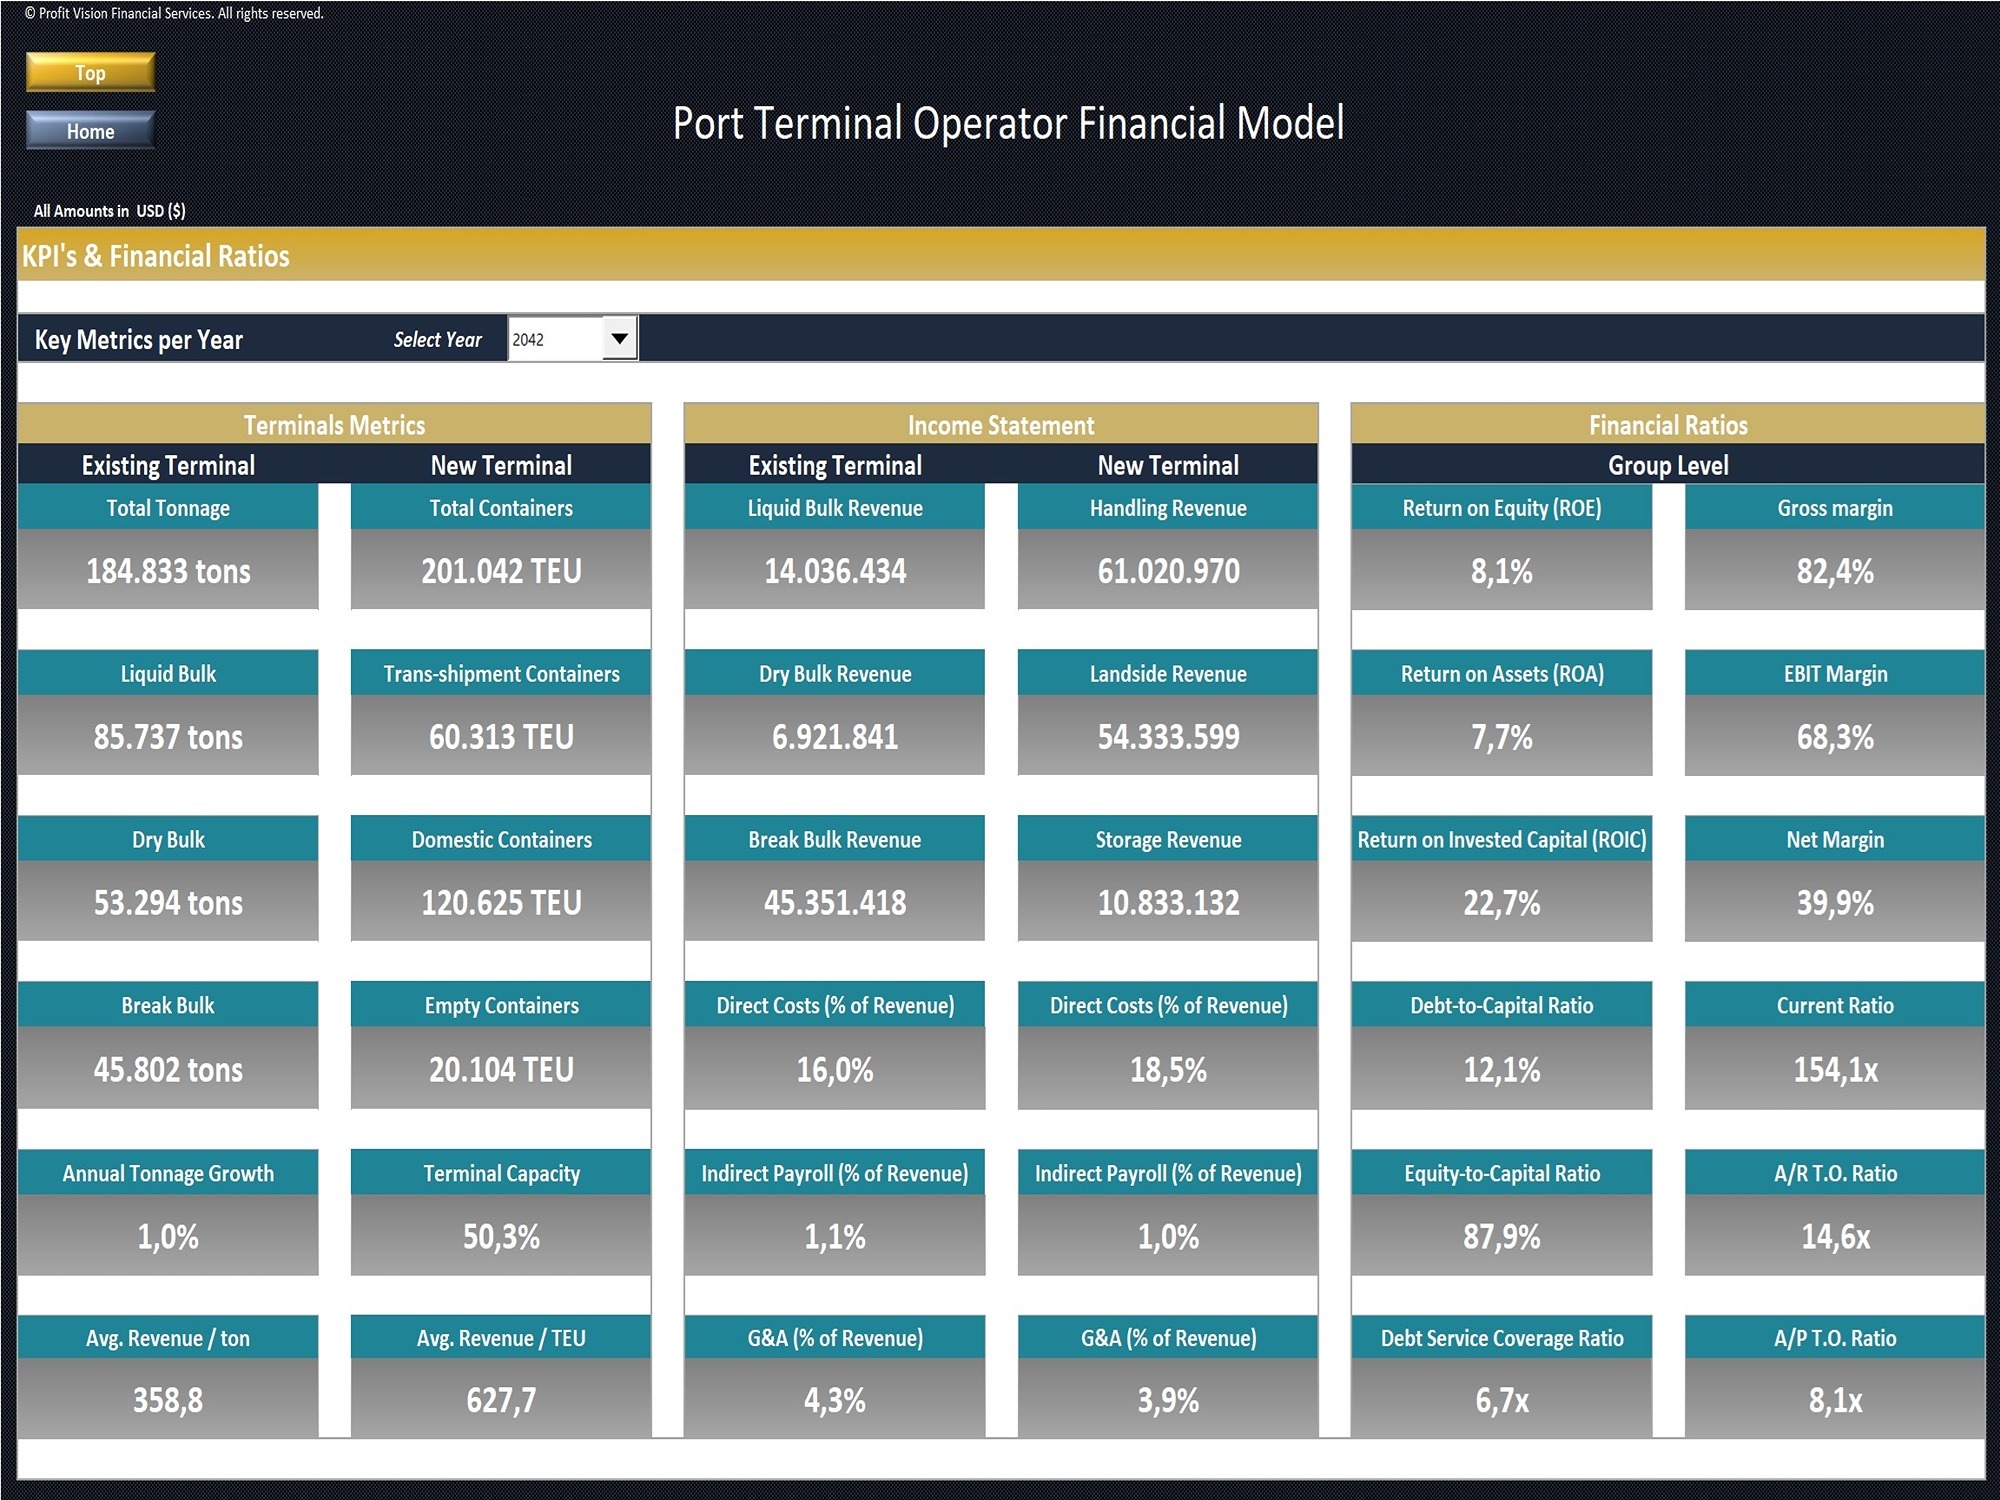Viewport: 2000px width, 1500px height.
Task: Click the Total Containers value cell
Action: tap(500, 571)
